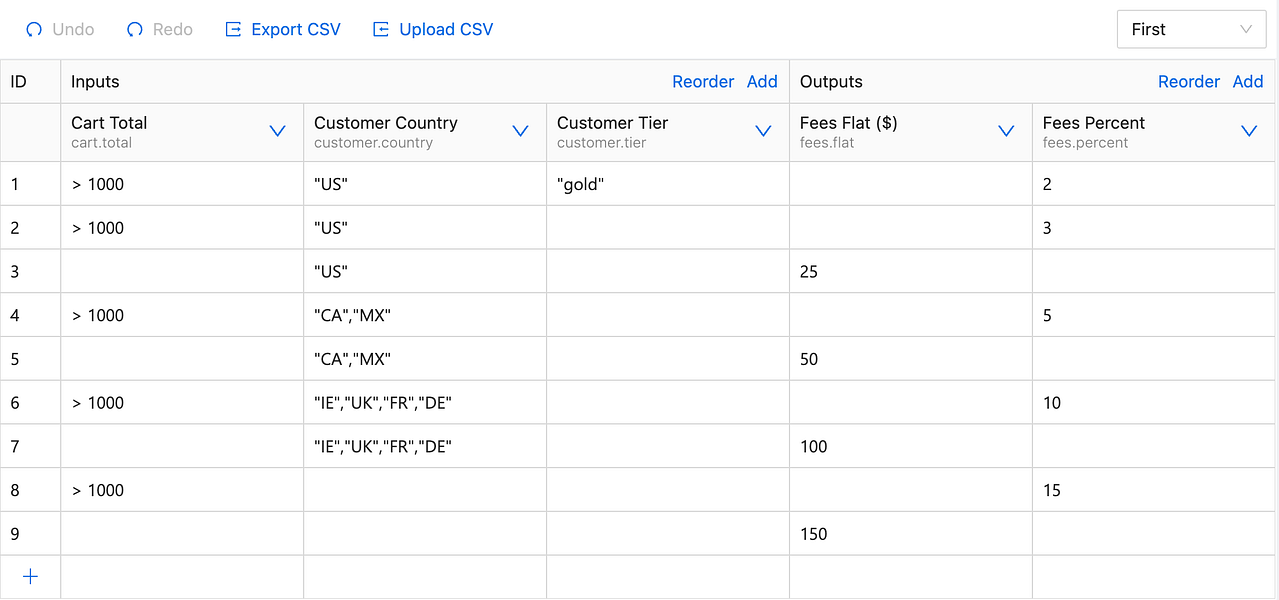
Task: Select row ID 4 cell
Action: pos(30,316)
